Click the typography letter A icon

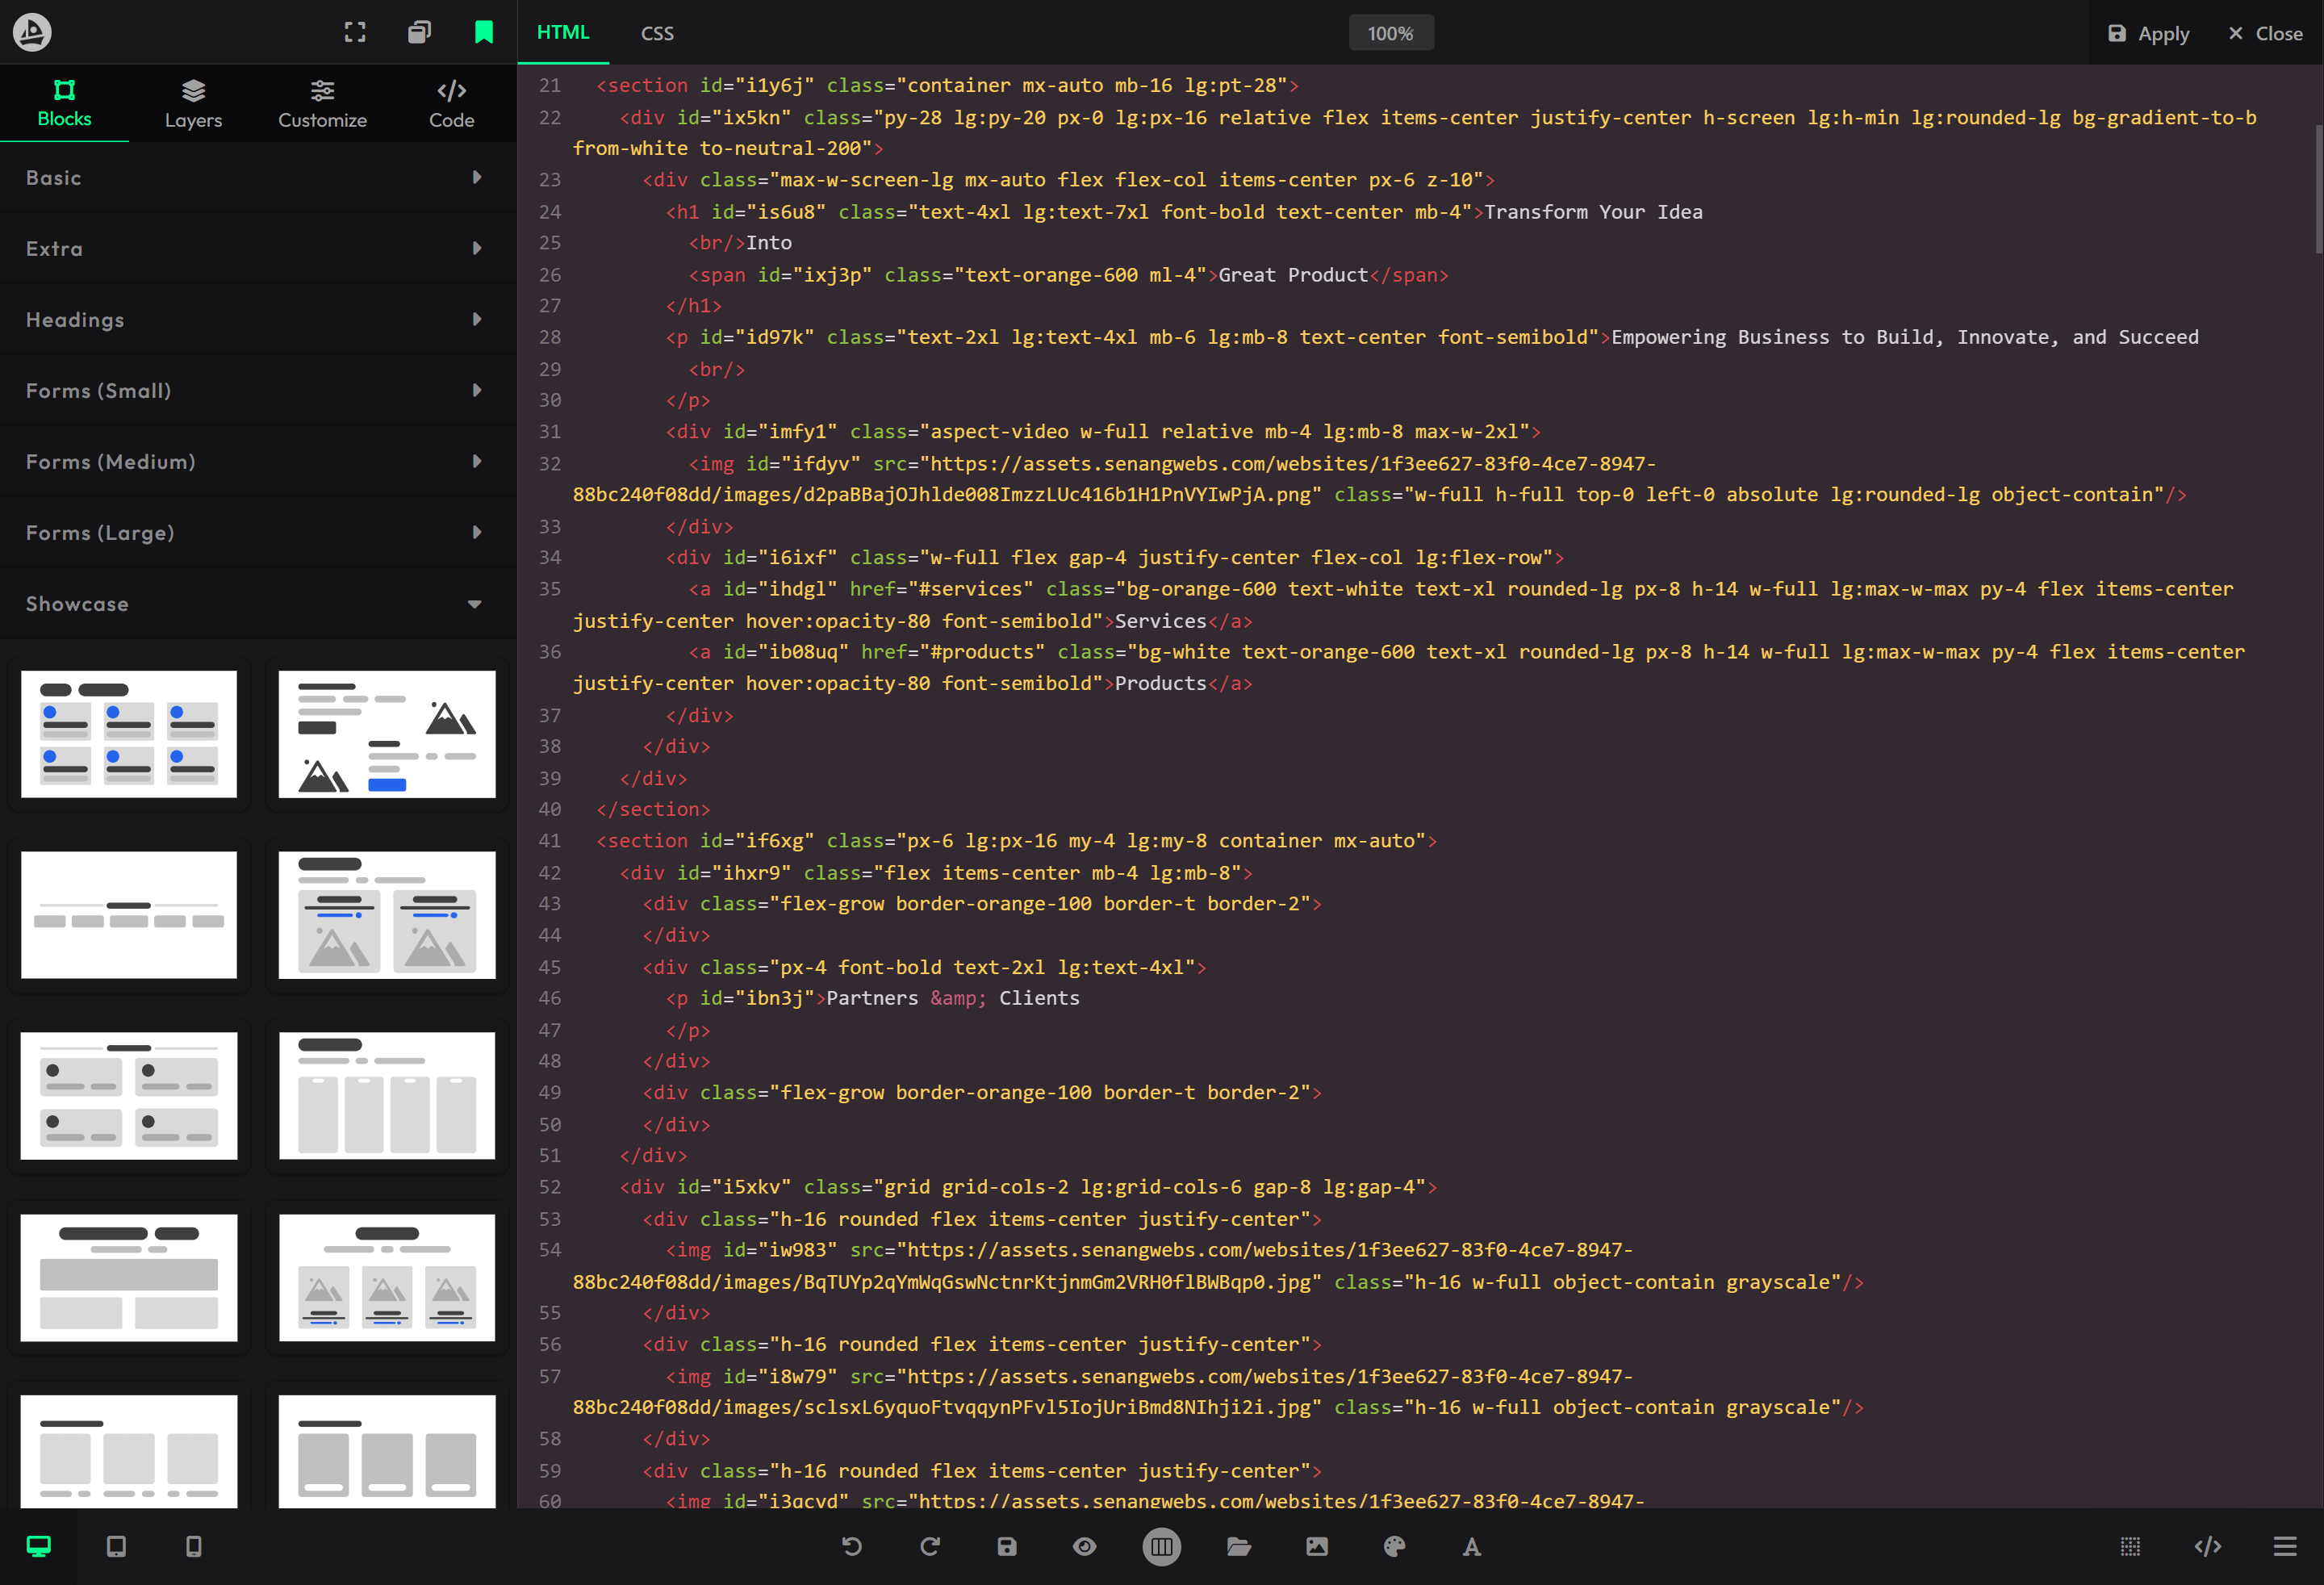click(1472, 1547)
